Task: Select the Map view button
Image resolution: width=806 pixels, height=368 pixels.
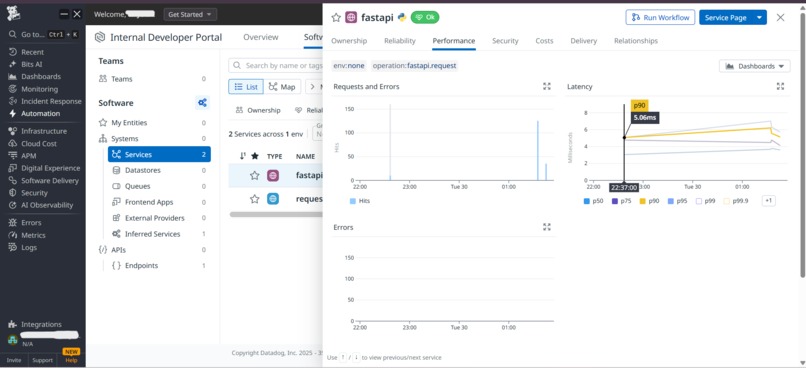Action: tap(282, 87)
